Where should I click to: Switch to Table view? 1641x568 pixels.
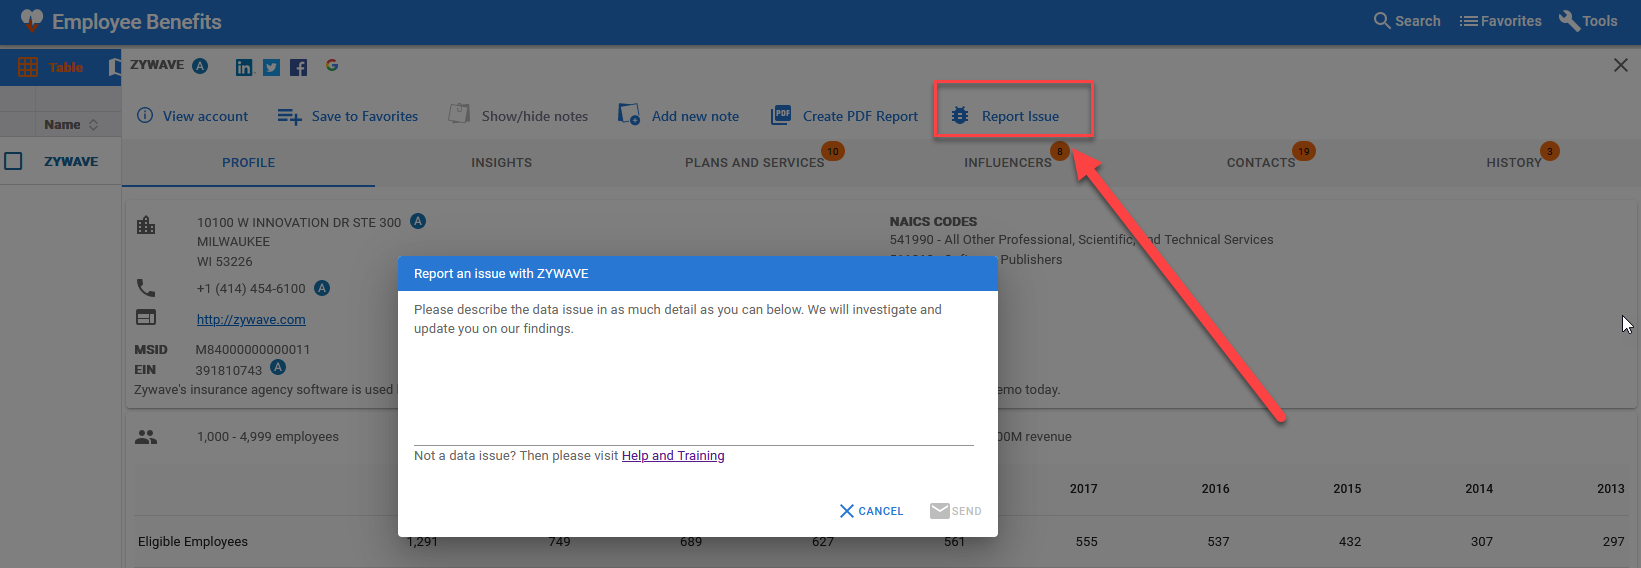(x=50, y=67)
